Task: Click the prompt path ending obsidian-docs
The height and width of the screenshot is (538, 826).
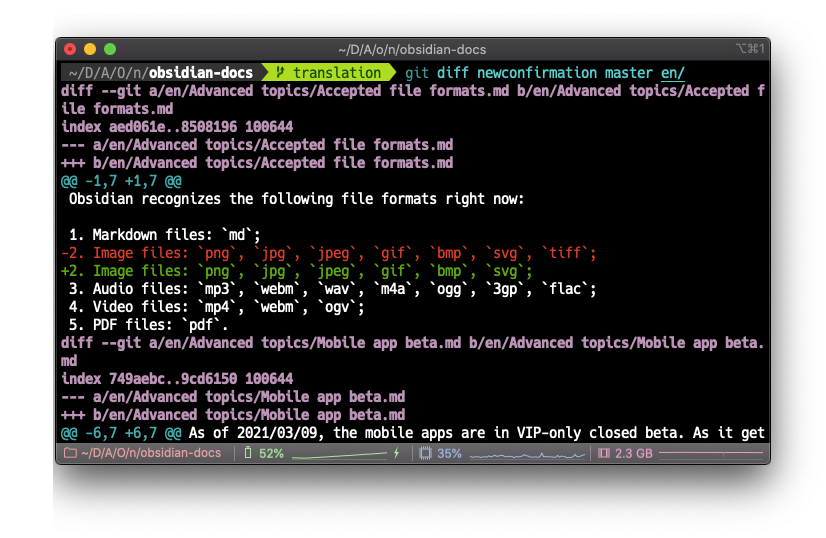Action: 161,72
